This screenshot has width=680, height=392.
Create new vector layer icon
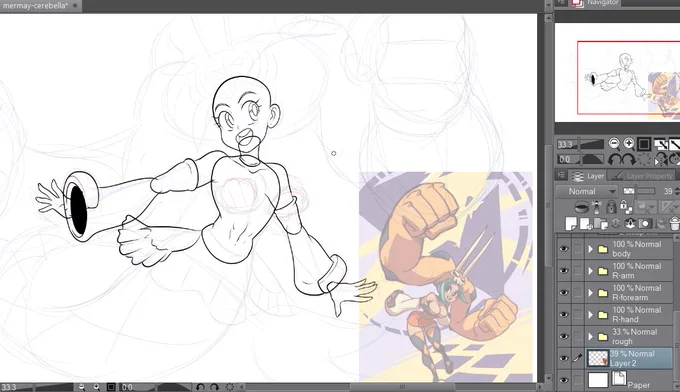point(585,224)
